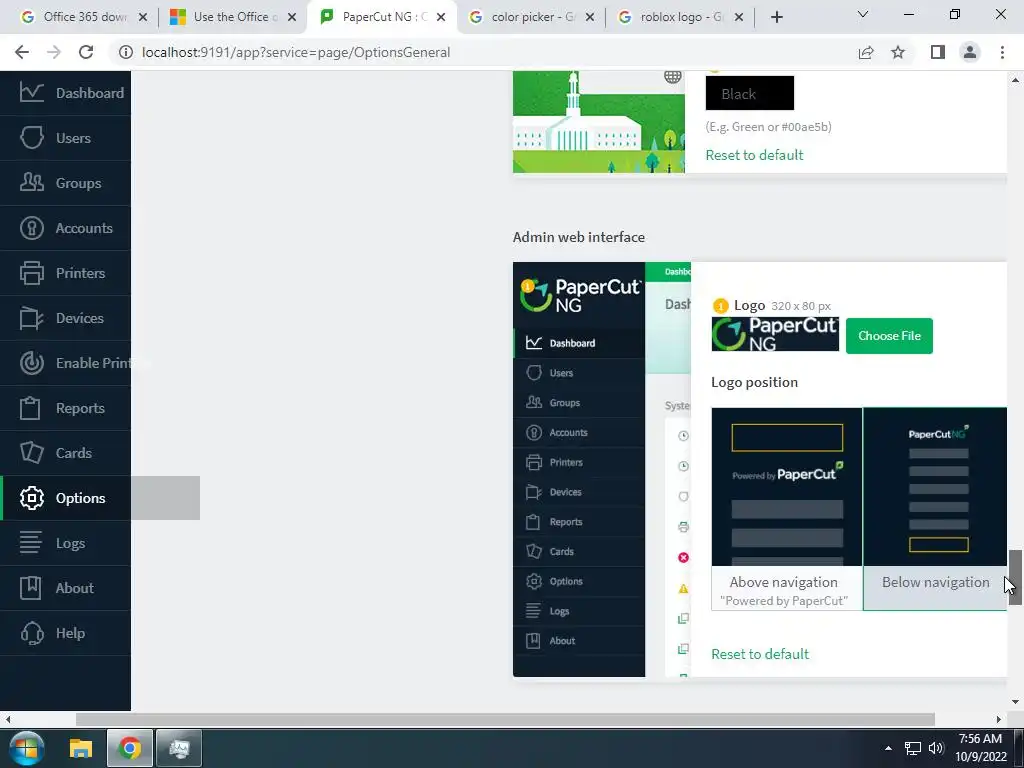Click the horizontal scrollbar thumb

click(x=505, y=719)
